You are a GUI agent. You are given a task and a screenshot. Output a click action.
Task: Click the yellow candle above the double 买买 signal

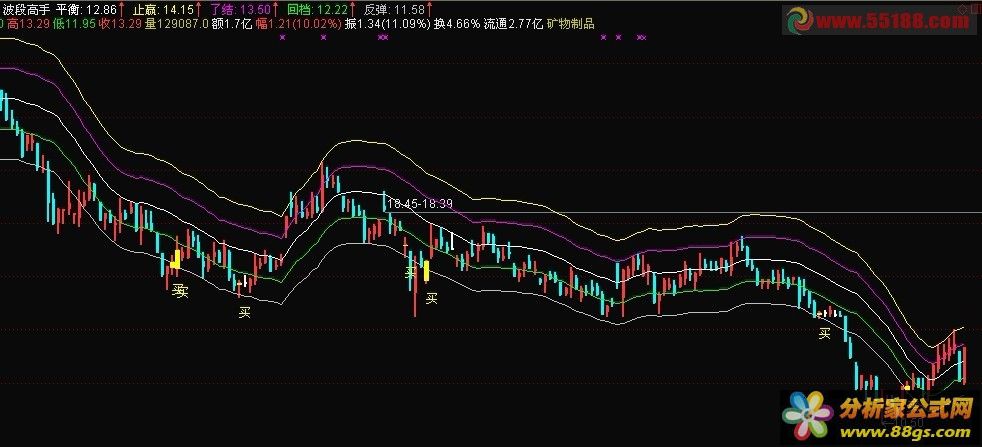click(176, 259)
